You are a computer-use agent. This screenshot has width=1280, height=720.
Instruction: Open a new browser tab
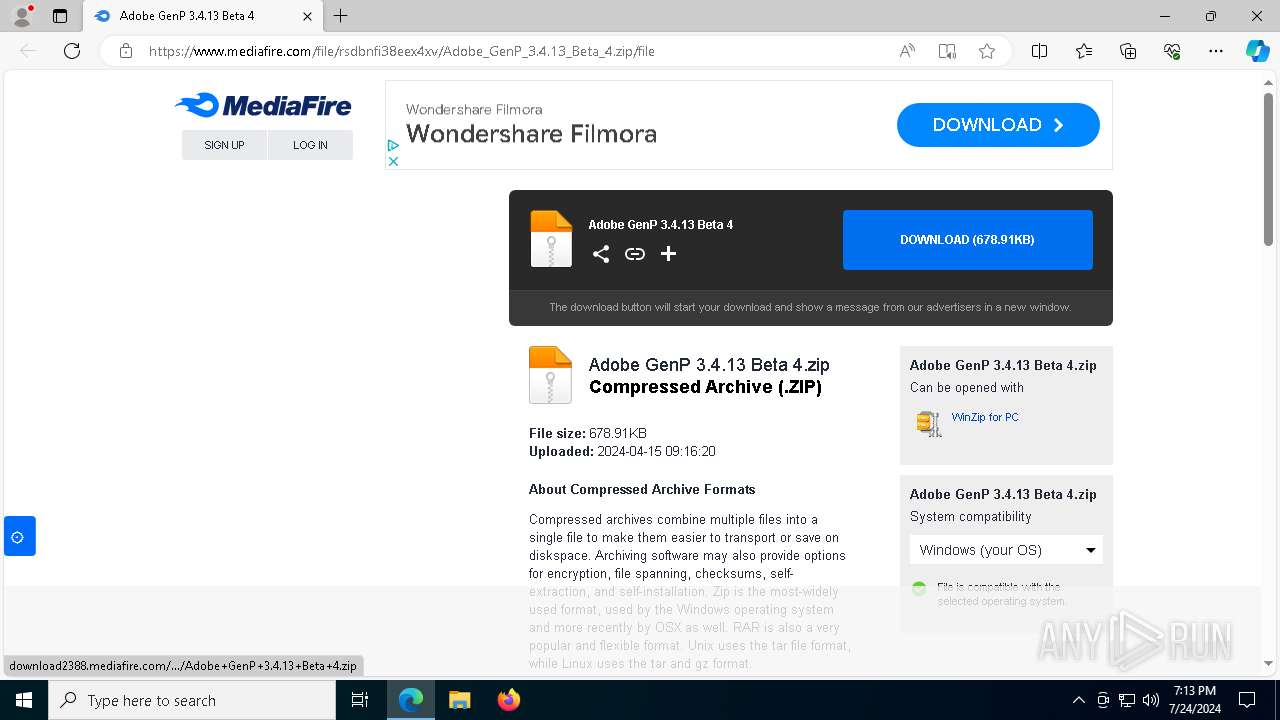pos(341,16)
